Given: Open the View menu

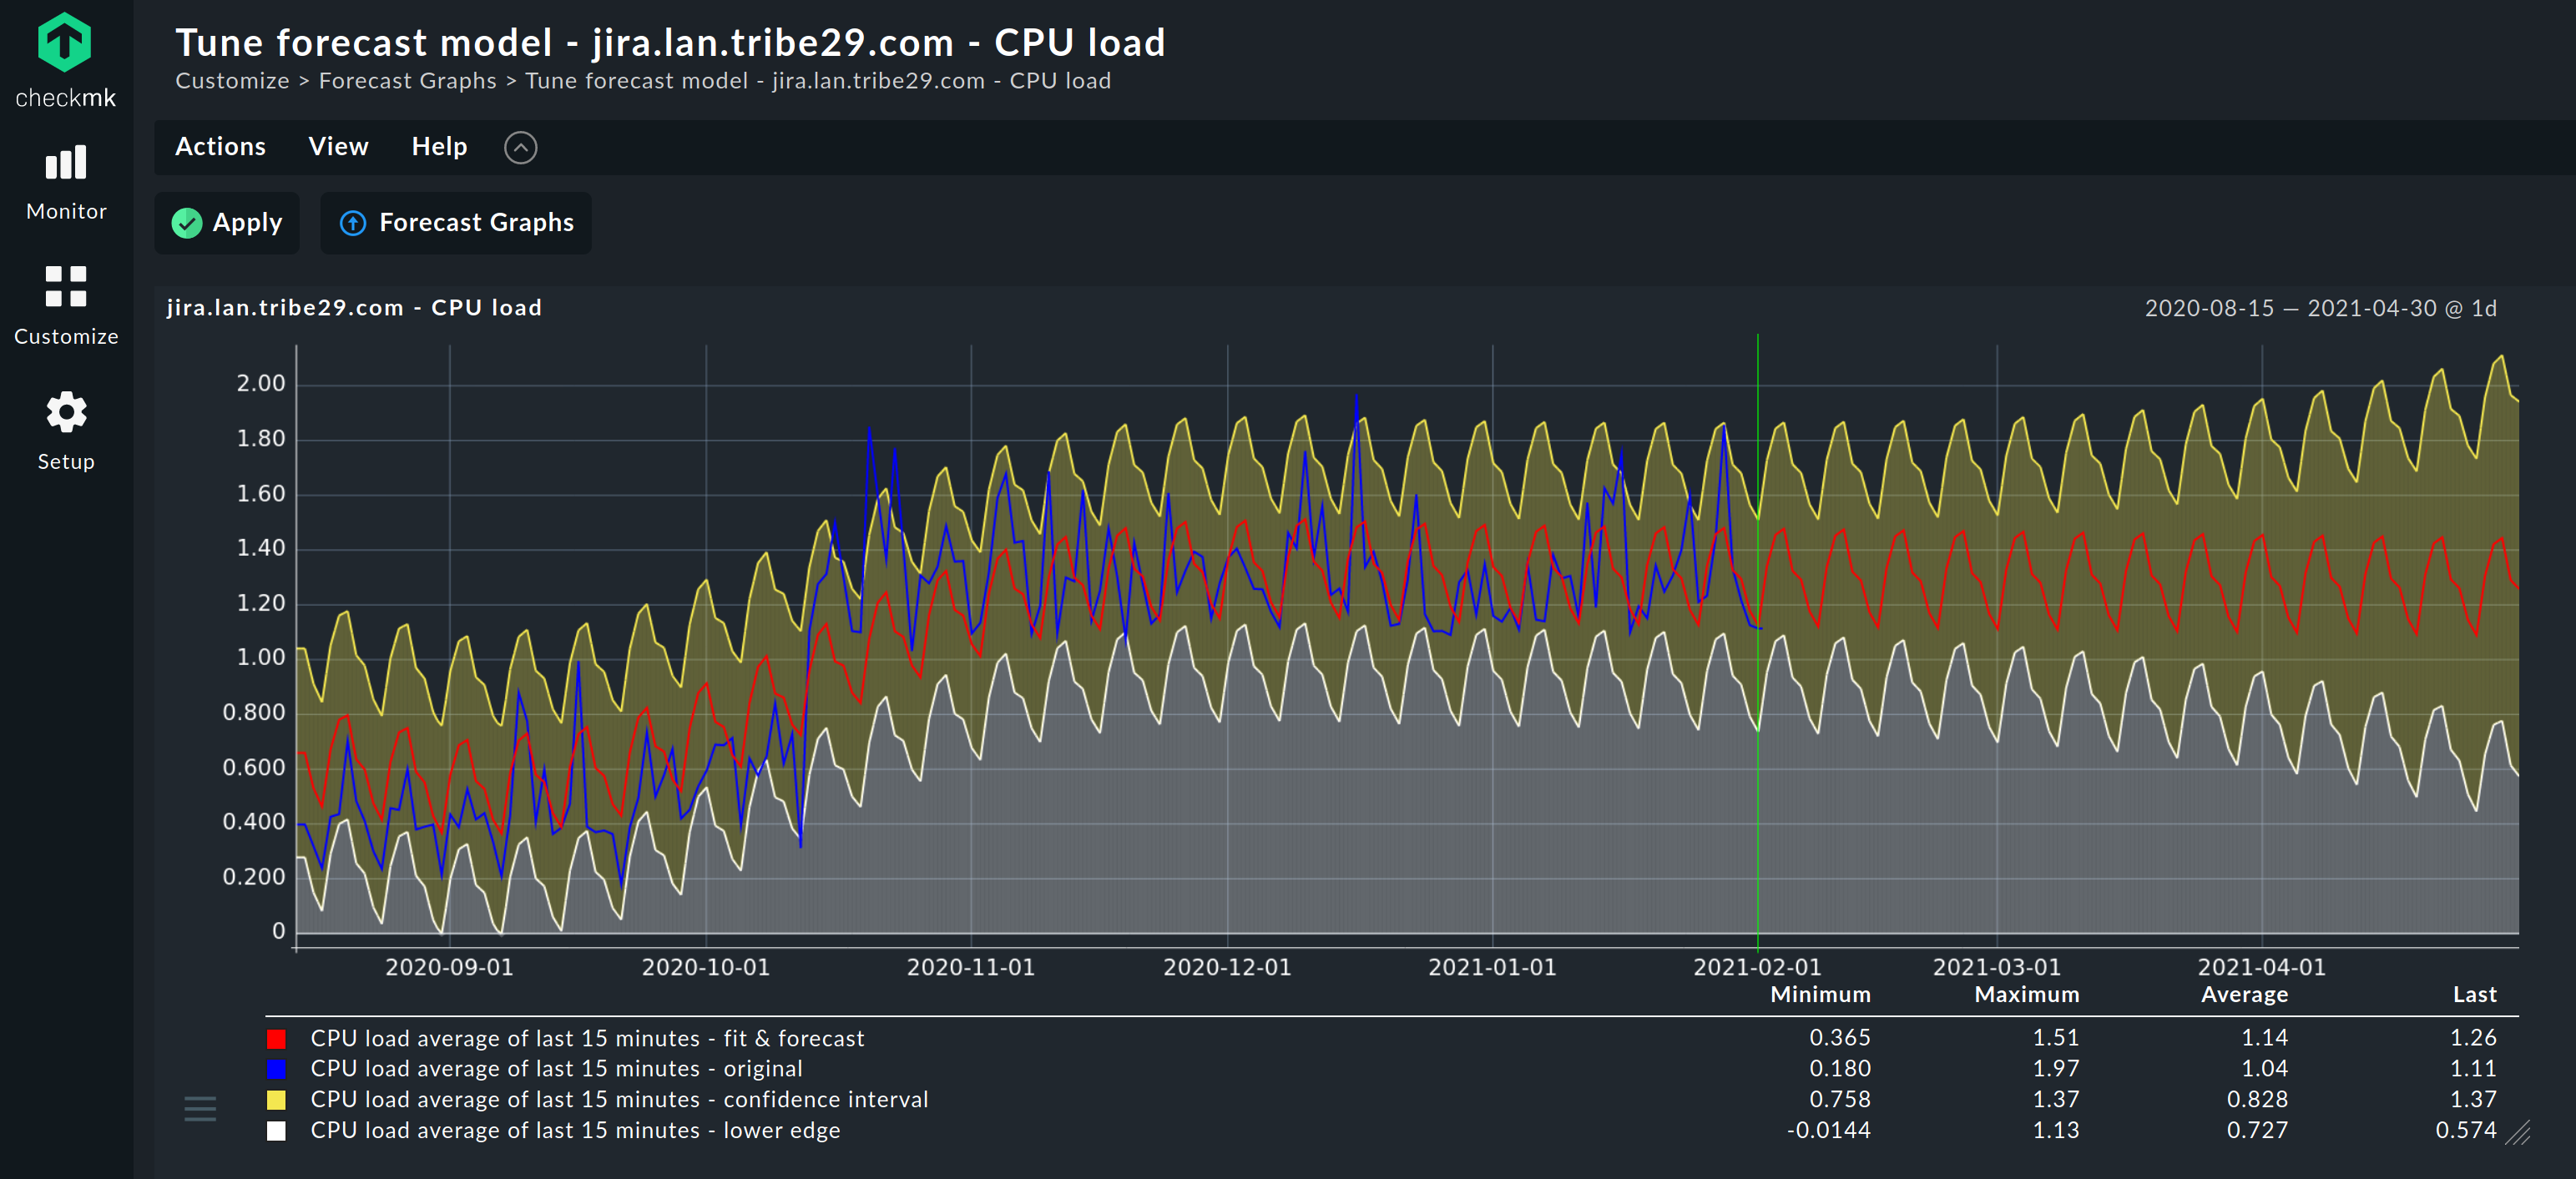Looking at the screenshot, I should click(x=338, y=147).
